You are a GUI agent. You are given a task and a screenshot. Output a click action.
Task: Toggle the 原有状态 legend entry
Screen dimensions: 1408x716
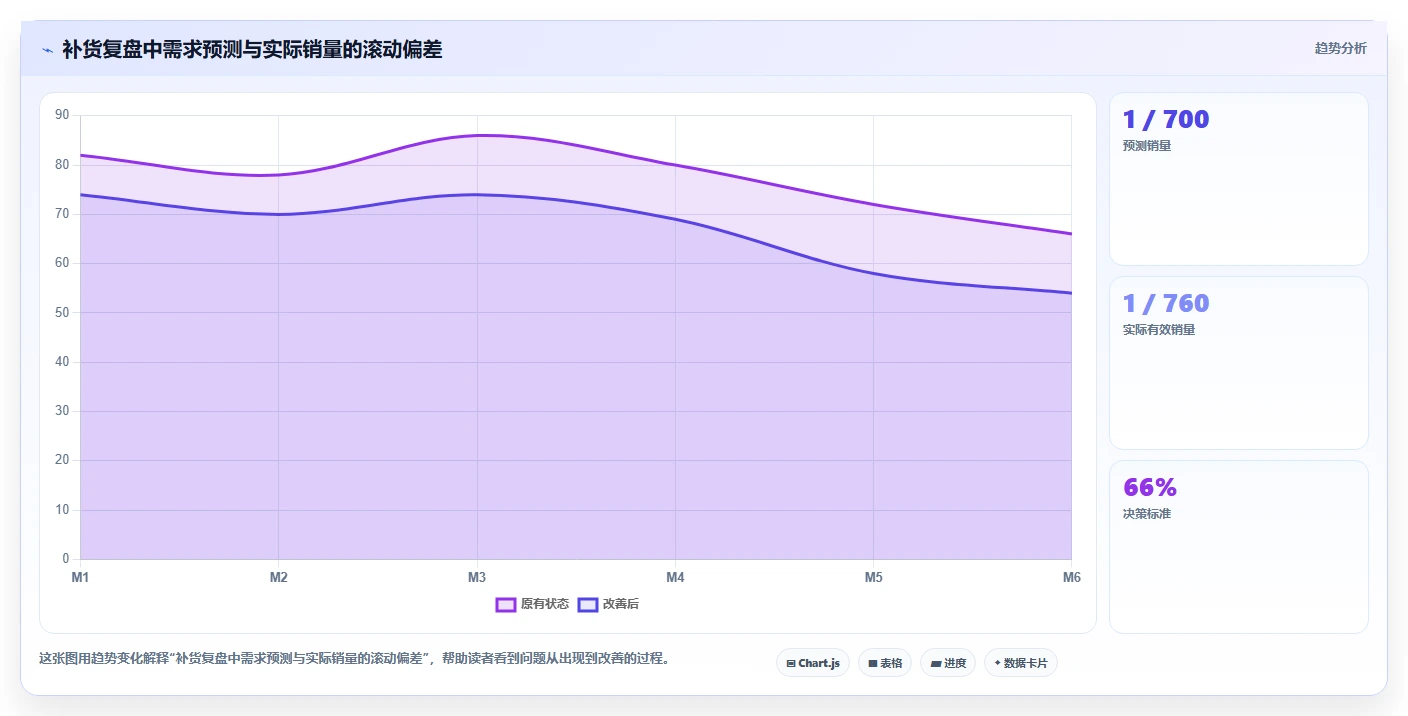tap(533, 604)
